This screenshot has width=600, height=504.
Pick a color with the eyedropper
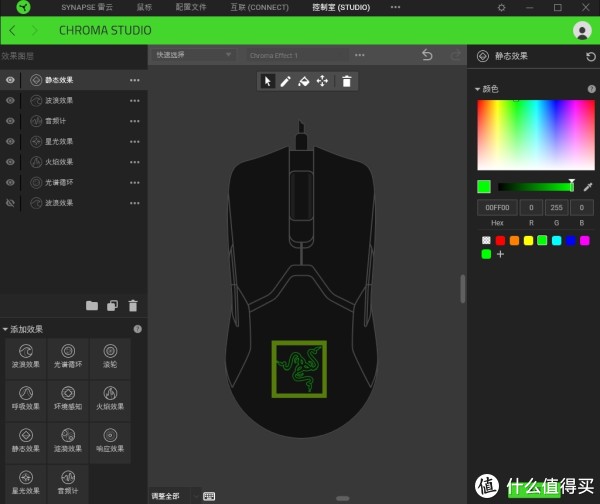[588, 187]
